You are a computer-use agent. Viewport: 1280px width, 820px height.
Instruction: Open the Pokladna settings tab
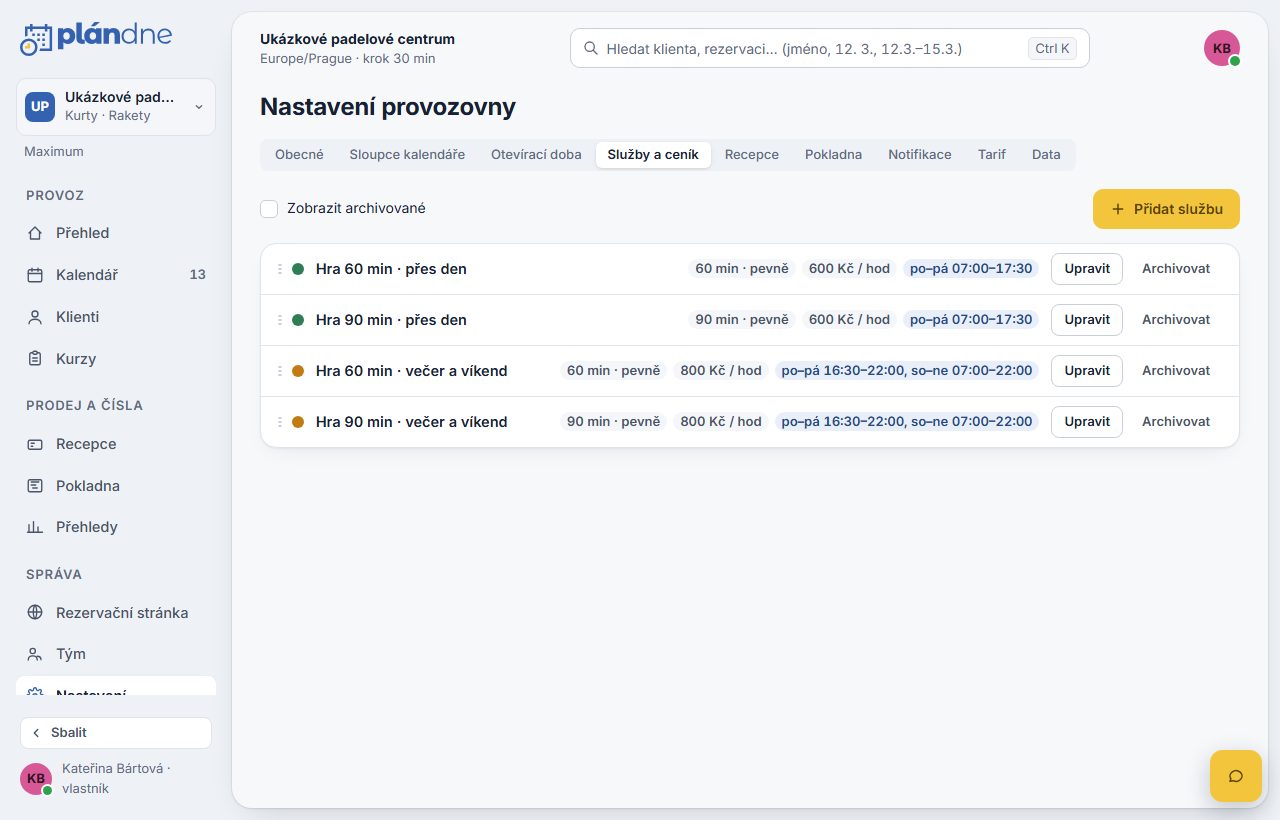(833, 155)
